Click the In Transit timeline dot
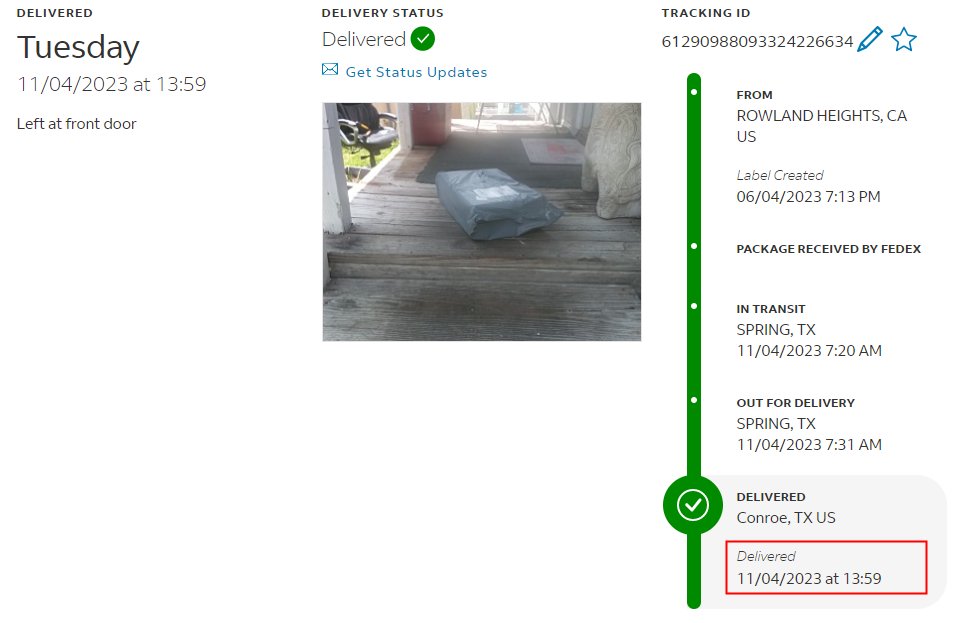The width and height of the screenshot is (955, 623). click(694, 306)
